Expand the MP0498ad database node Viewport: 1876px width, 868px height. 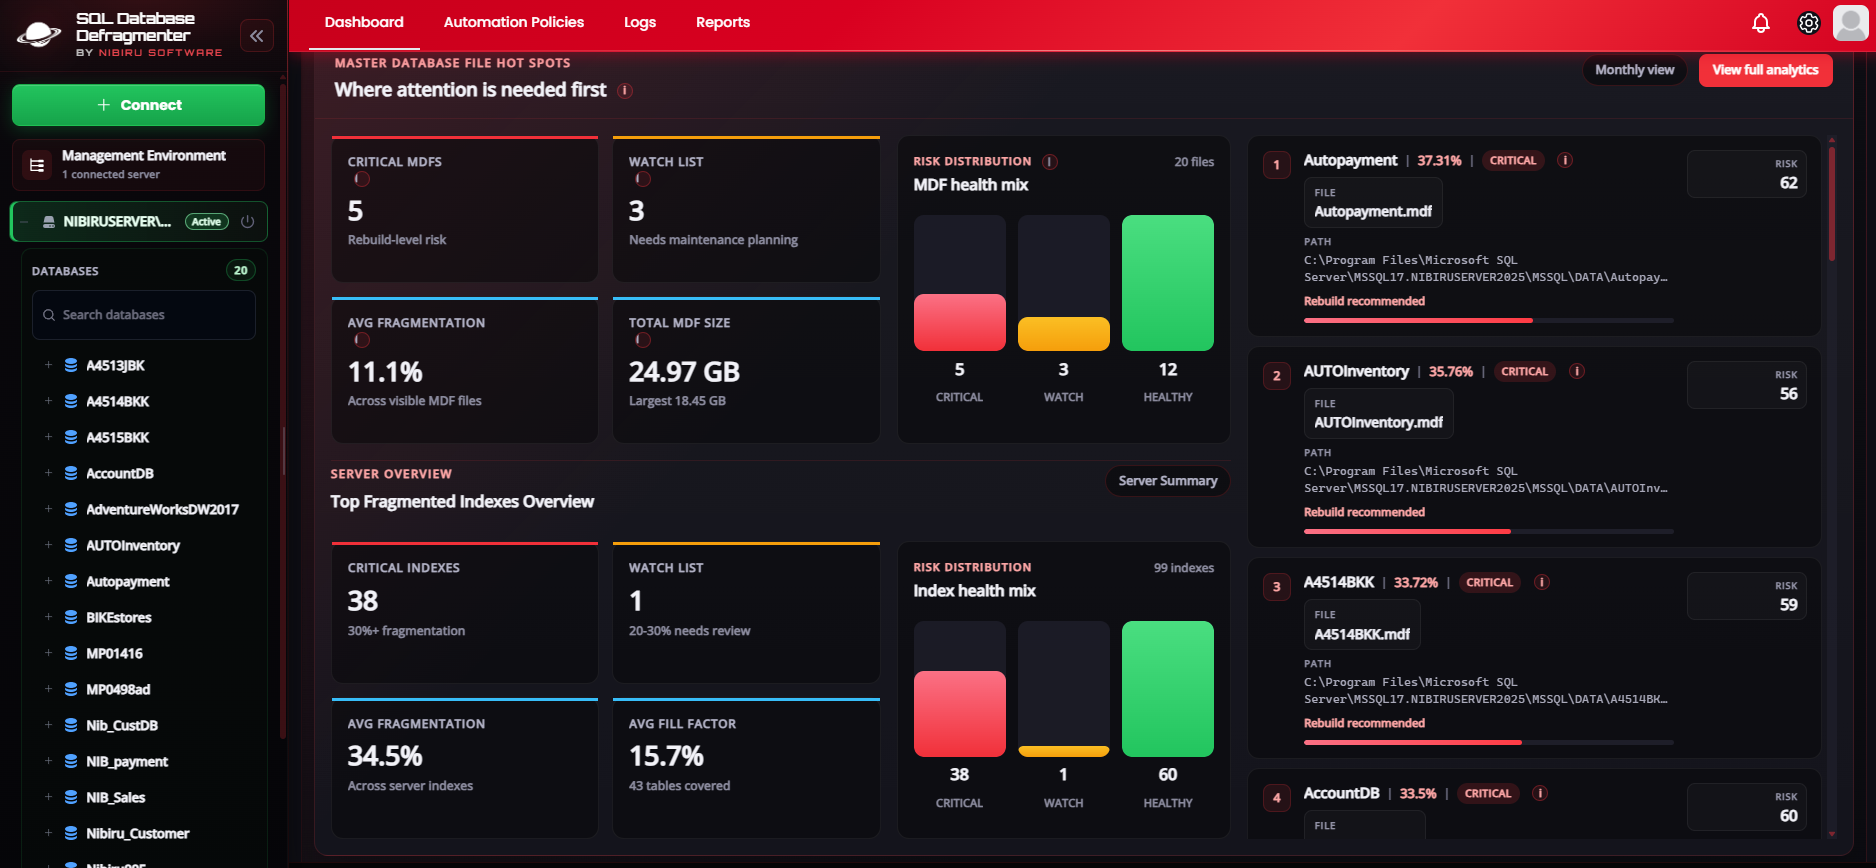coord(48,689)
